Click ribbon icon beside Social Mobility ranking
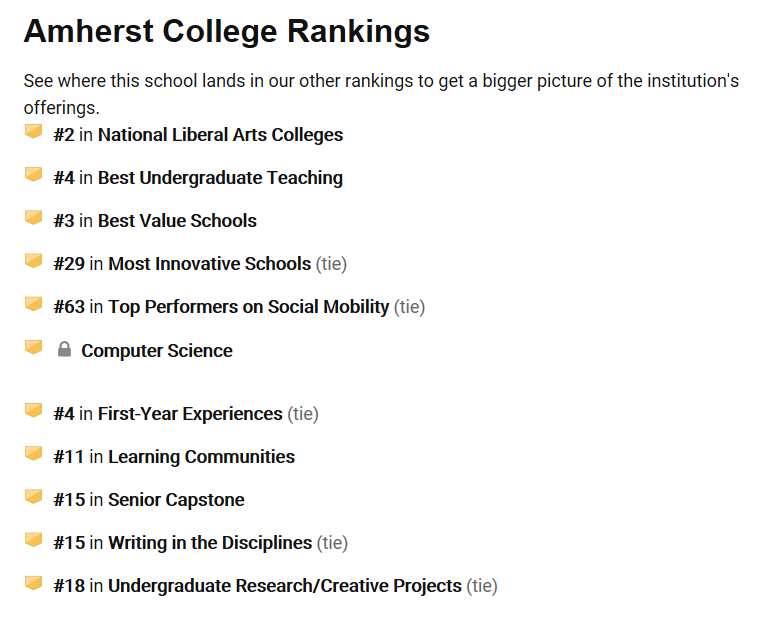Viewport: 770px width, 623px height. pos(34,303)
